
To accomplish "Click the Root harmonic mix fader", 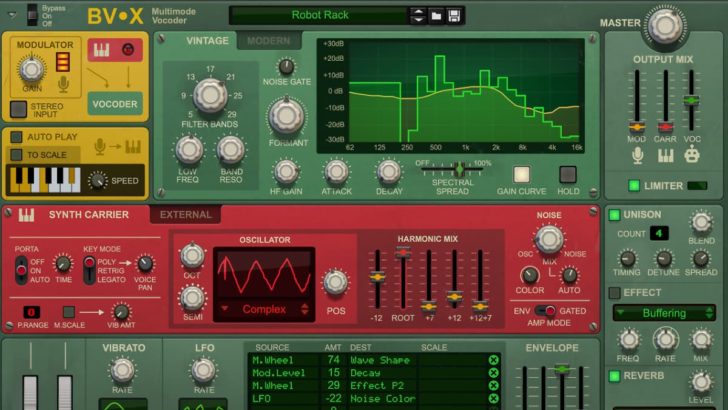I will click(403, 253).
